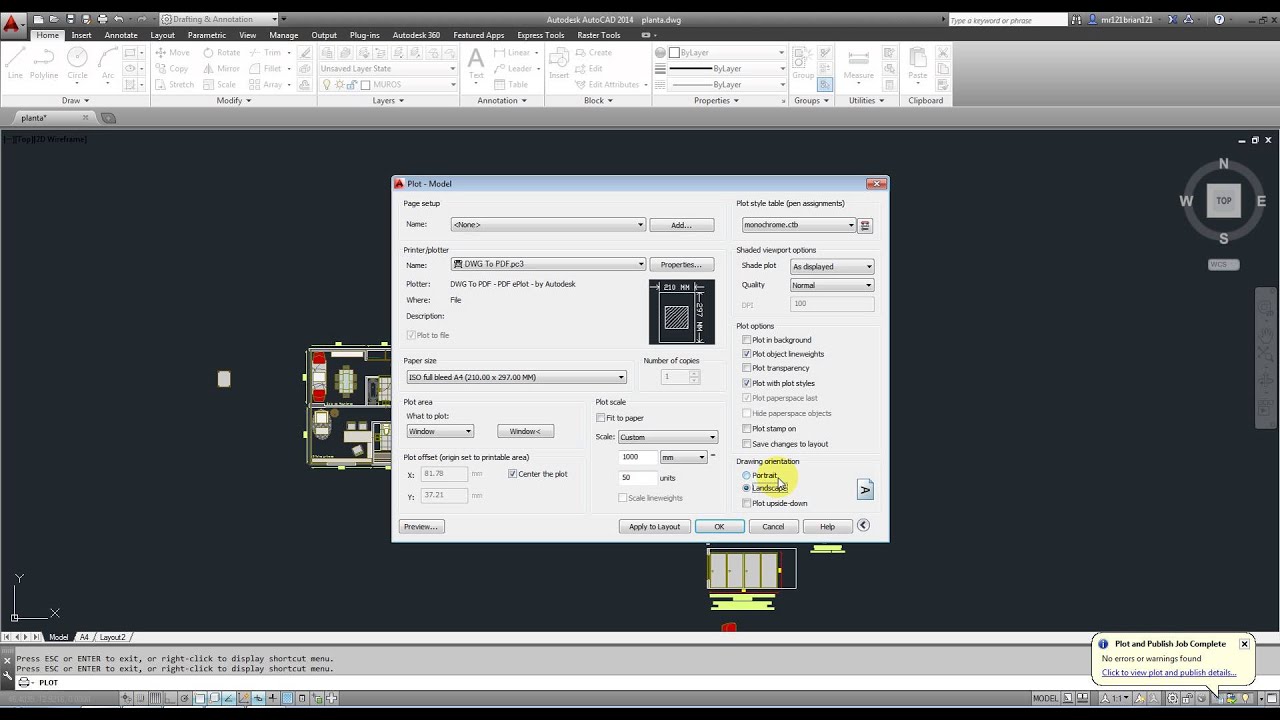Open the plot Scale dropdown

tap(668, 437)
